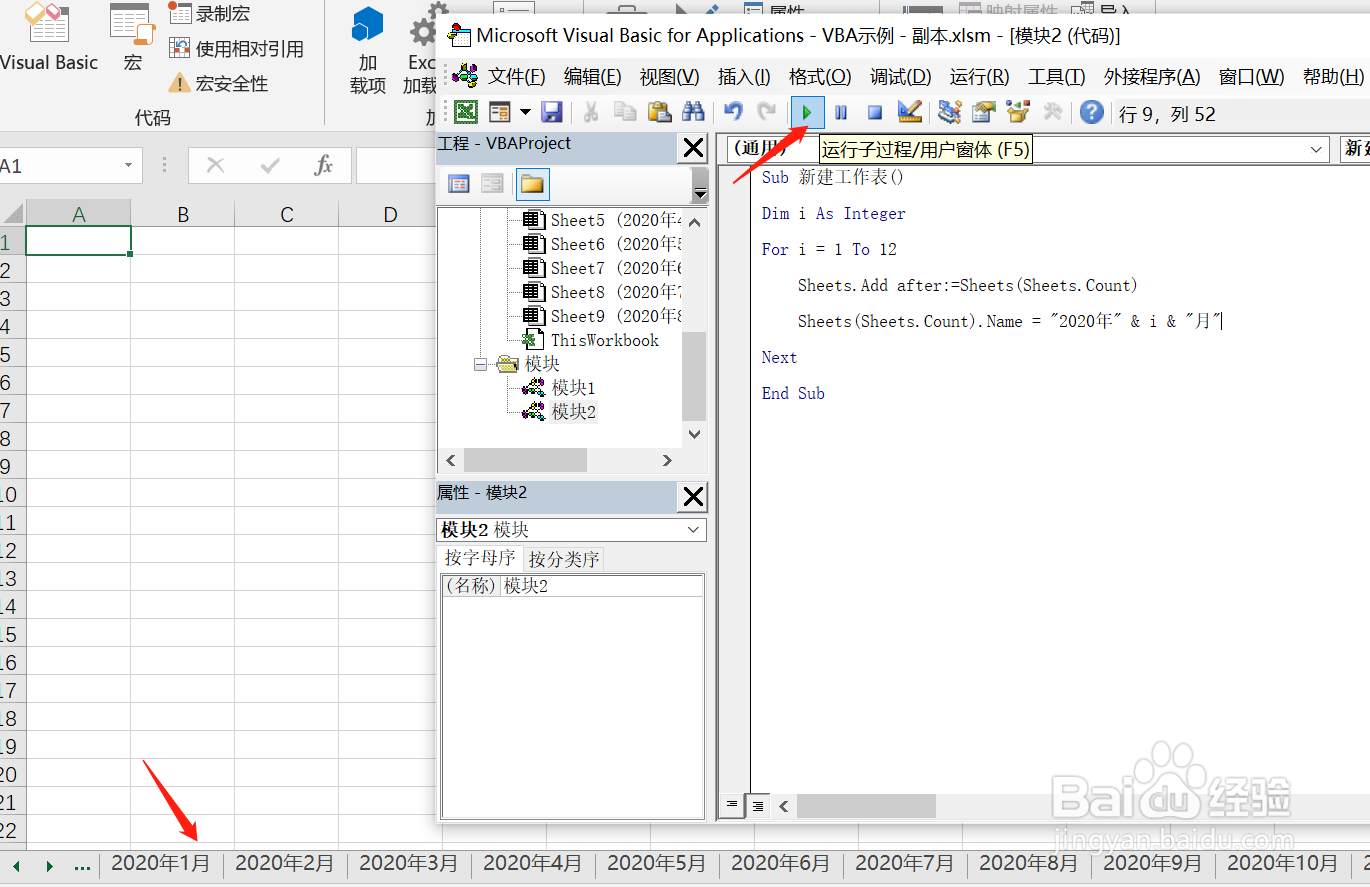Switch to the 按字母序 tab
Viewport: 1370px width, 887px height.
(480, 558)
